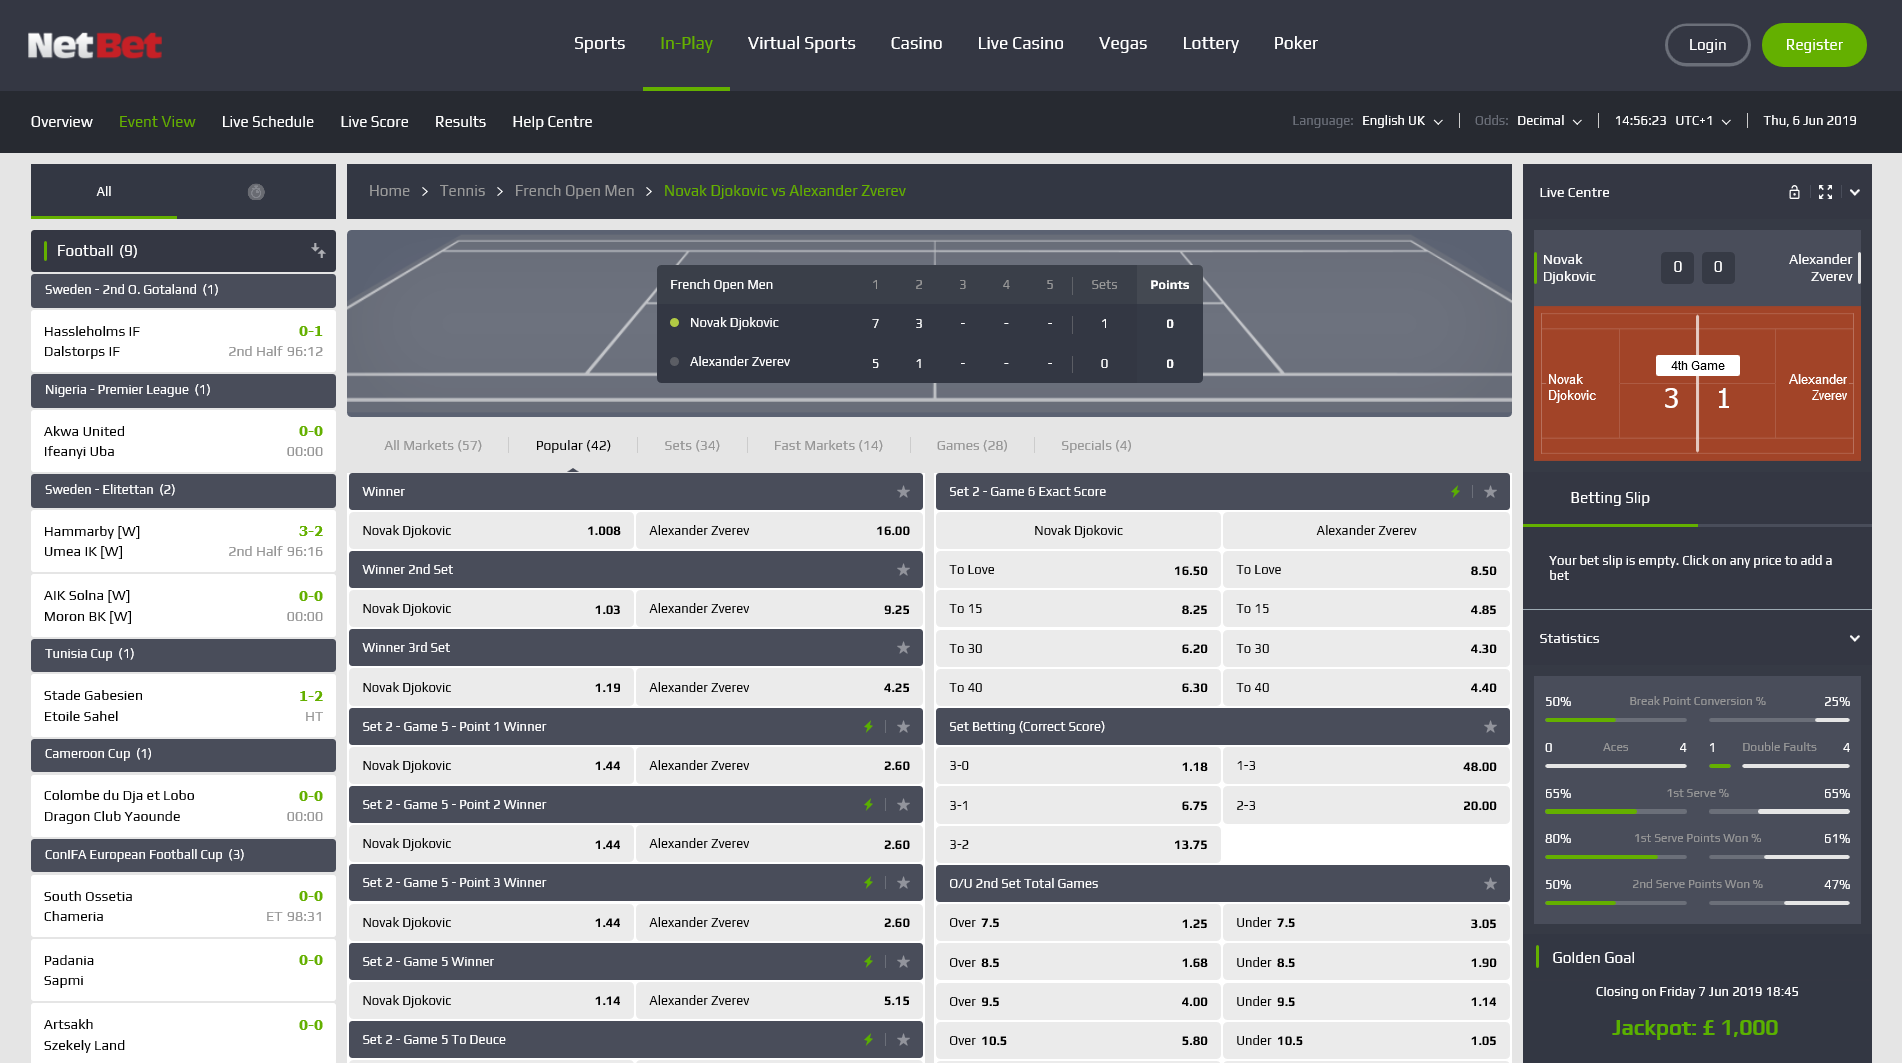Click the Register button
The height and width of the screenshot is (1063, 1902).
[x=1814, y=45]
